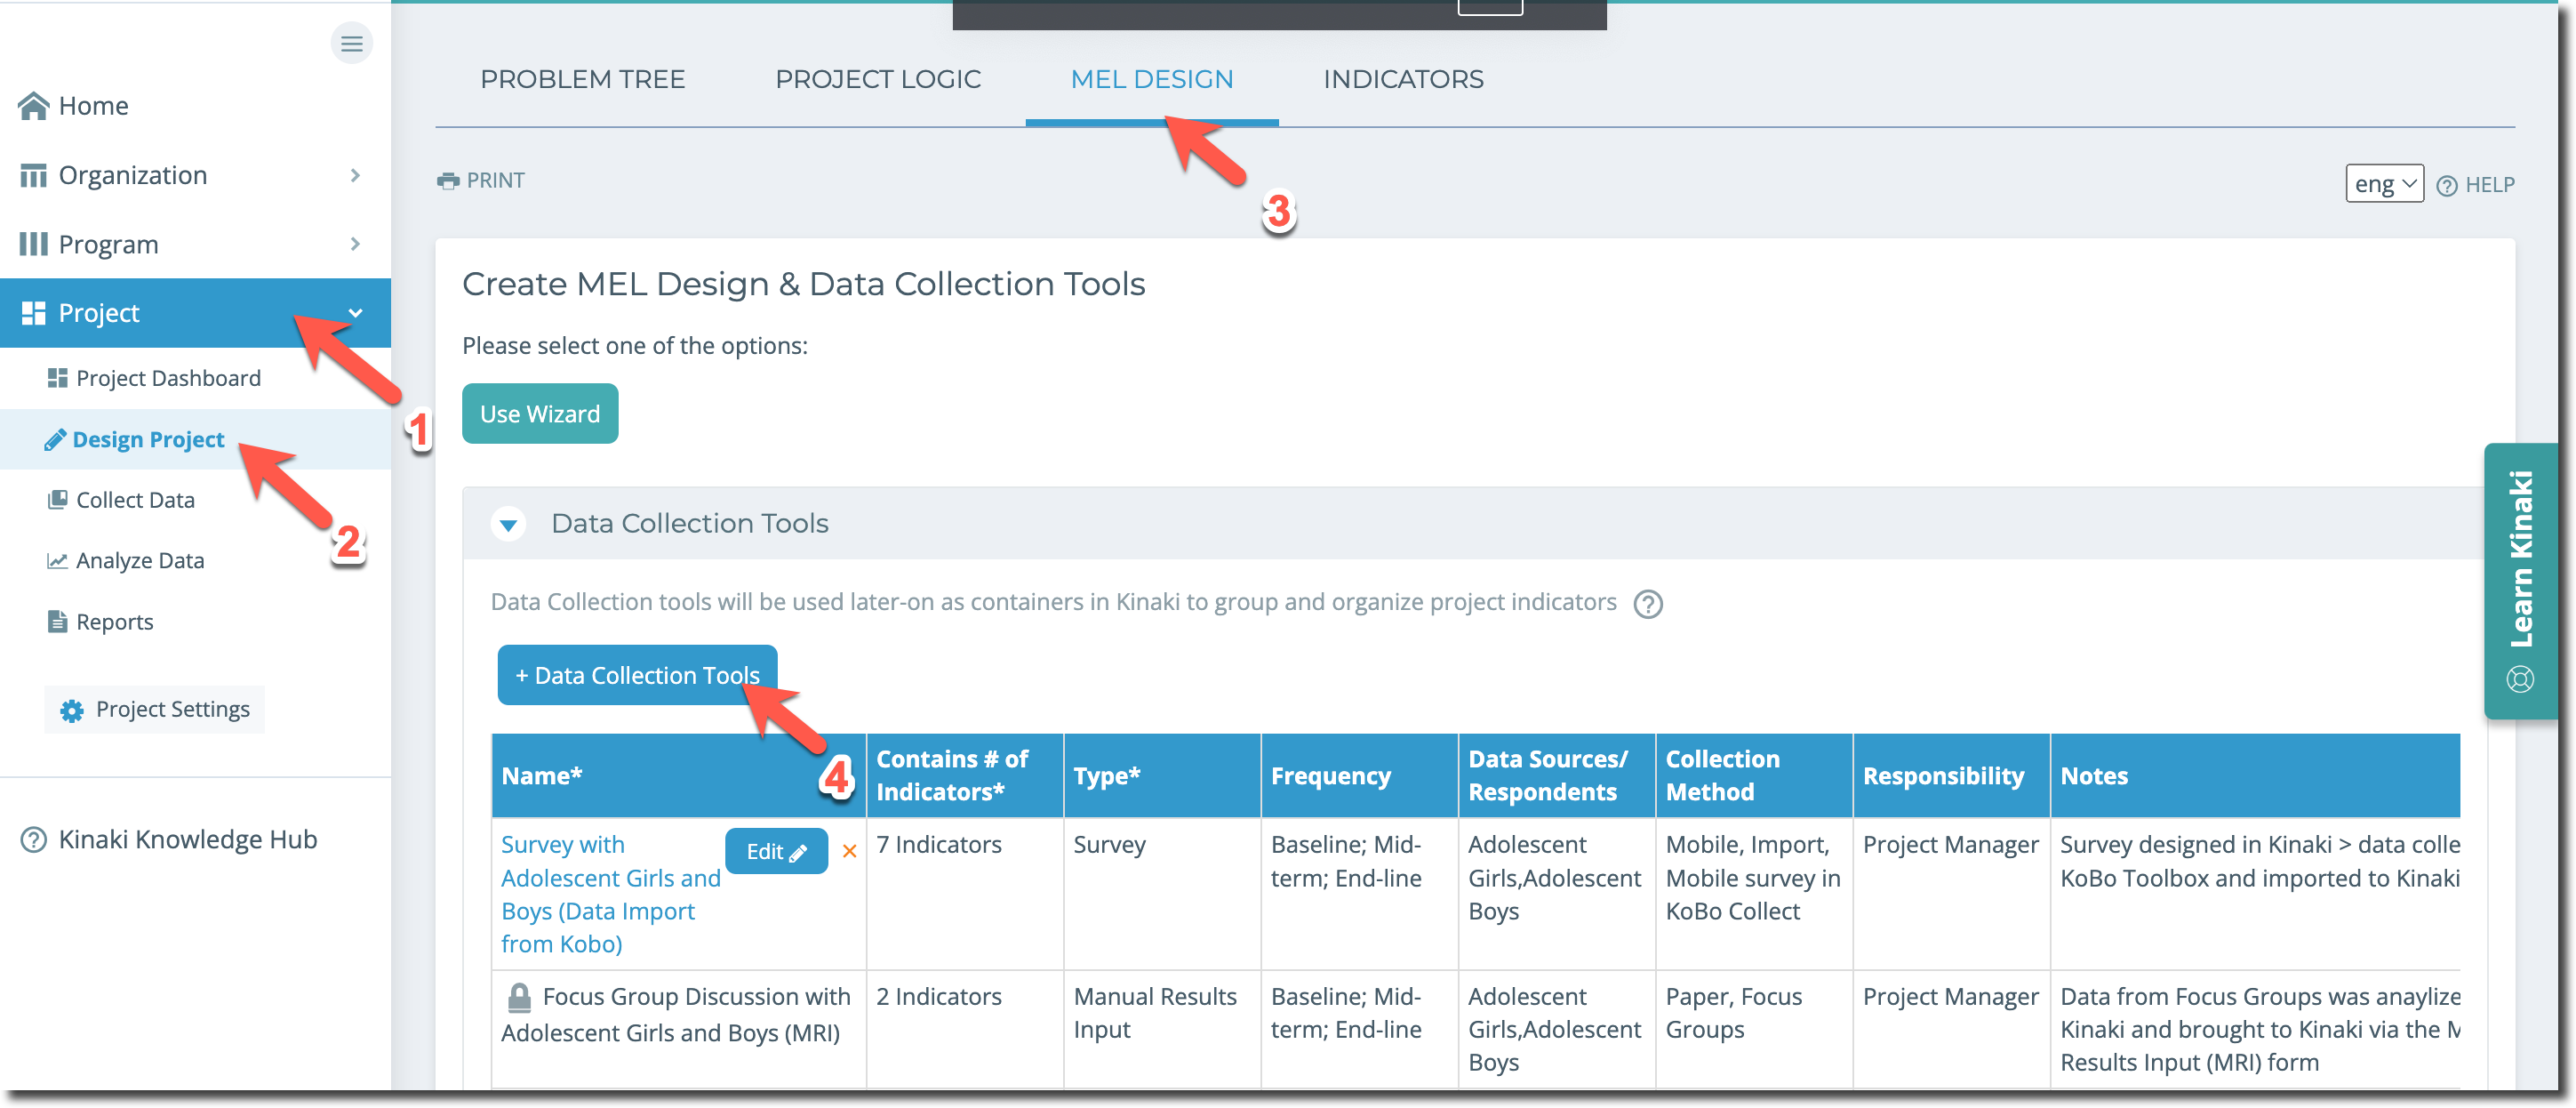Click the Home house icon
Viewport: 2576px width, 1108px height.
pos(33,106)
